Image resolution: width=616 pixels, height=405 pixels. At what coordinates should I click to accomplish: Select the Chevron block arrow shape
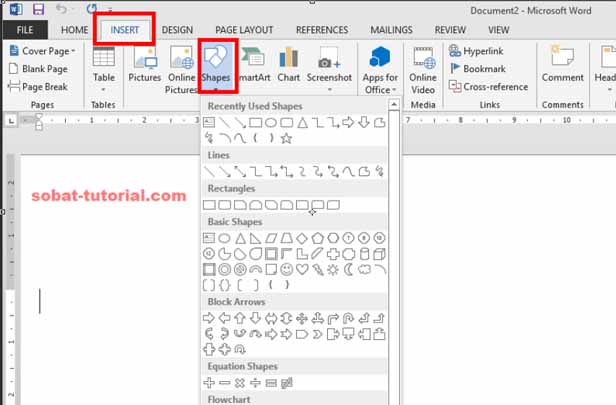[x=317, y=334]
